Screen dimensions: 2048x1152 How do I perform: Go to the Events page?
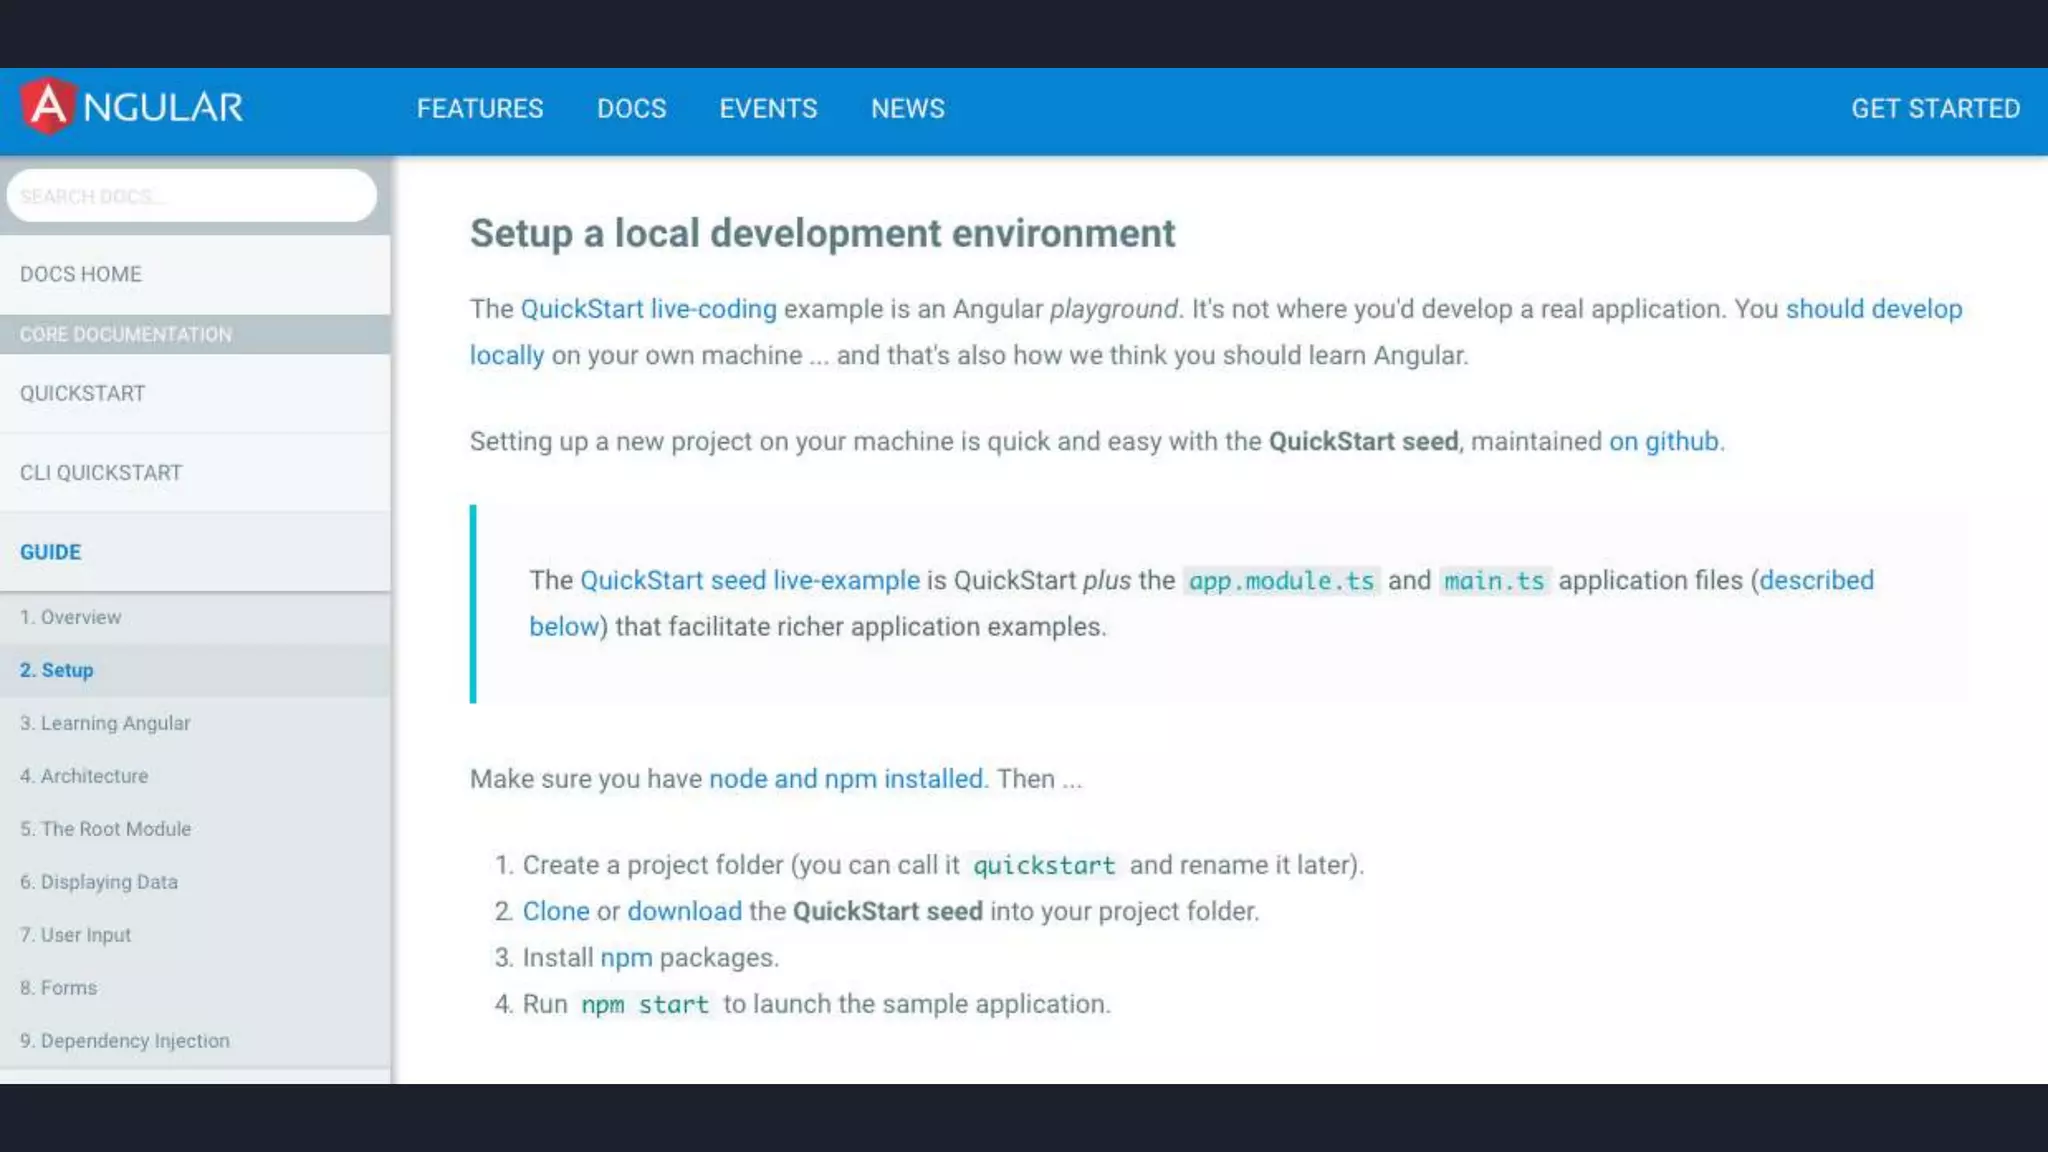coord(768,108)
